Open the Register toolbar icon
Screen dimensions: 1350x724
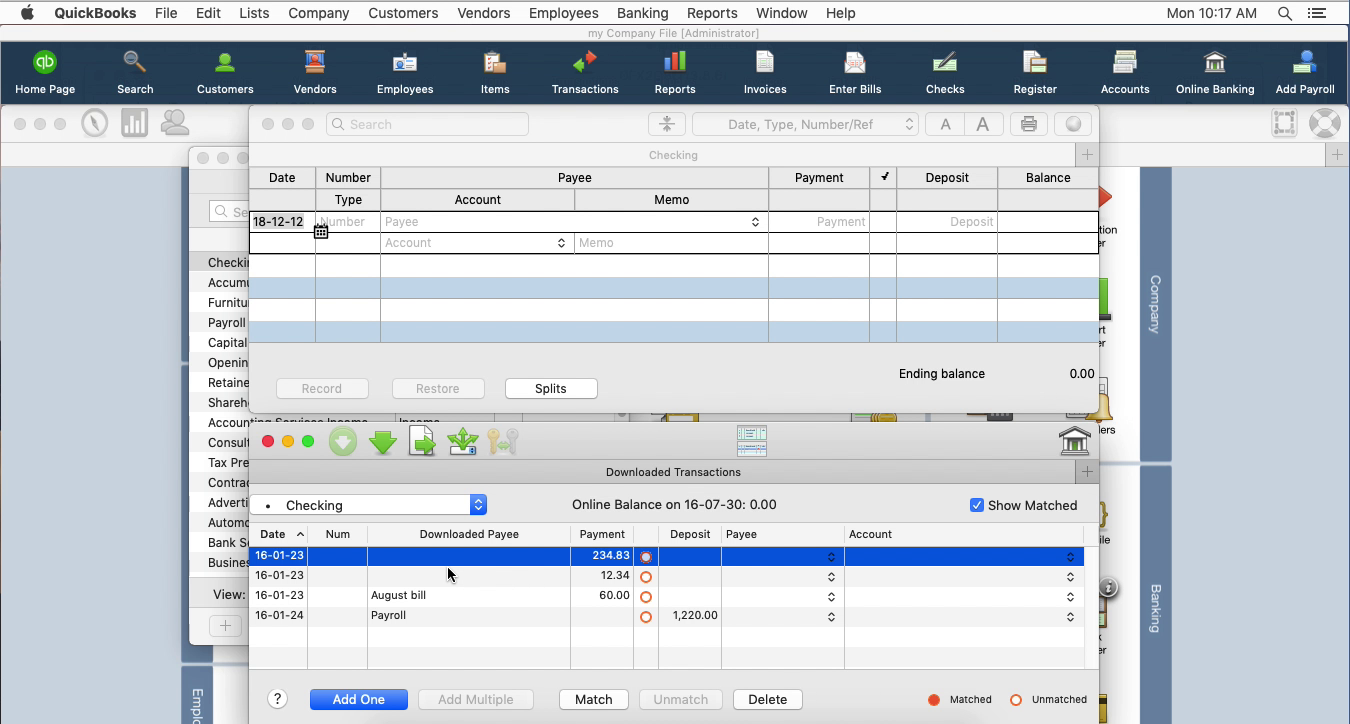point(1035,72)
